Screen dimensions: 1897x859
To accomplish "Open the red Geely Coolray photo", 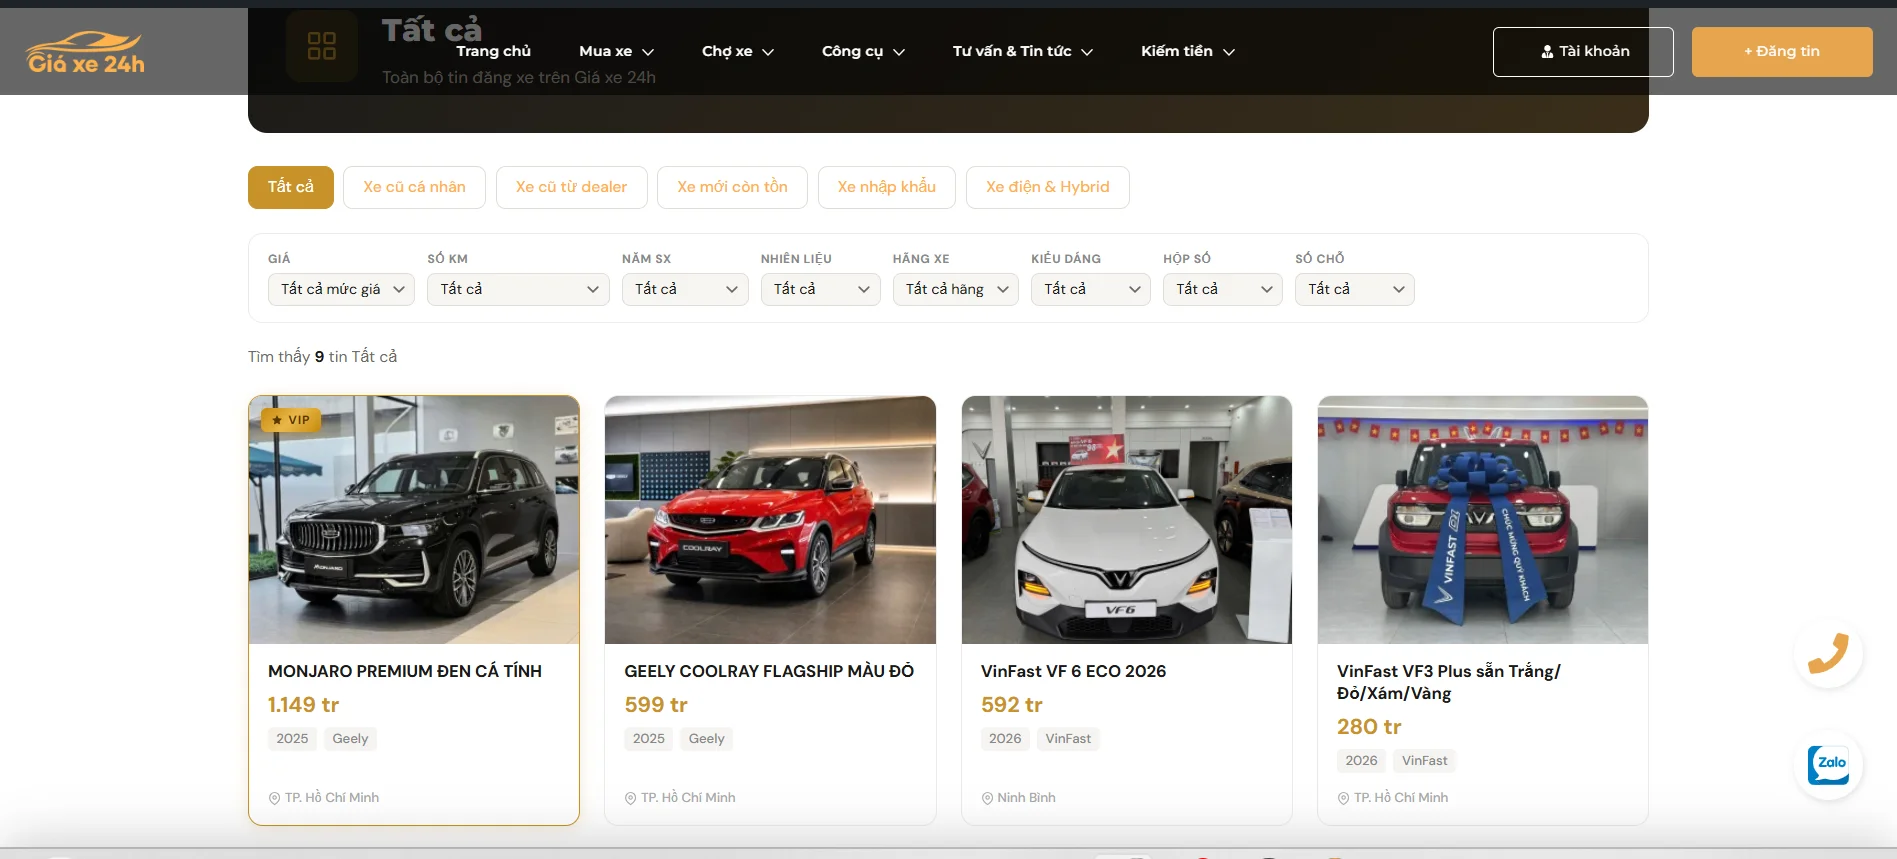I will pyautogui.click(x=770, y=520).
